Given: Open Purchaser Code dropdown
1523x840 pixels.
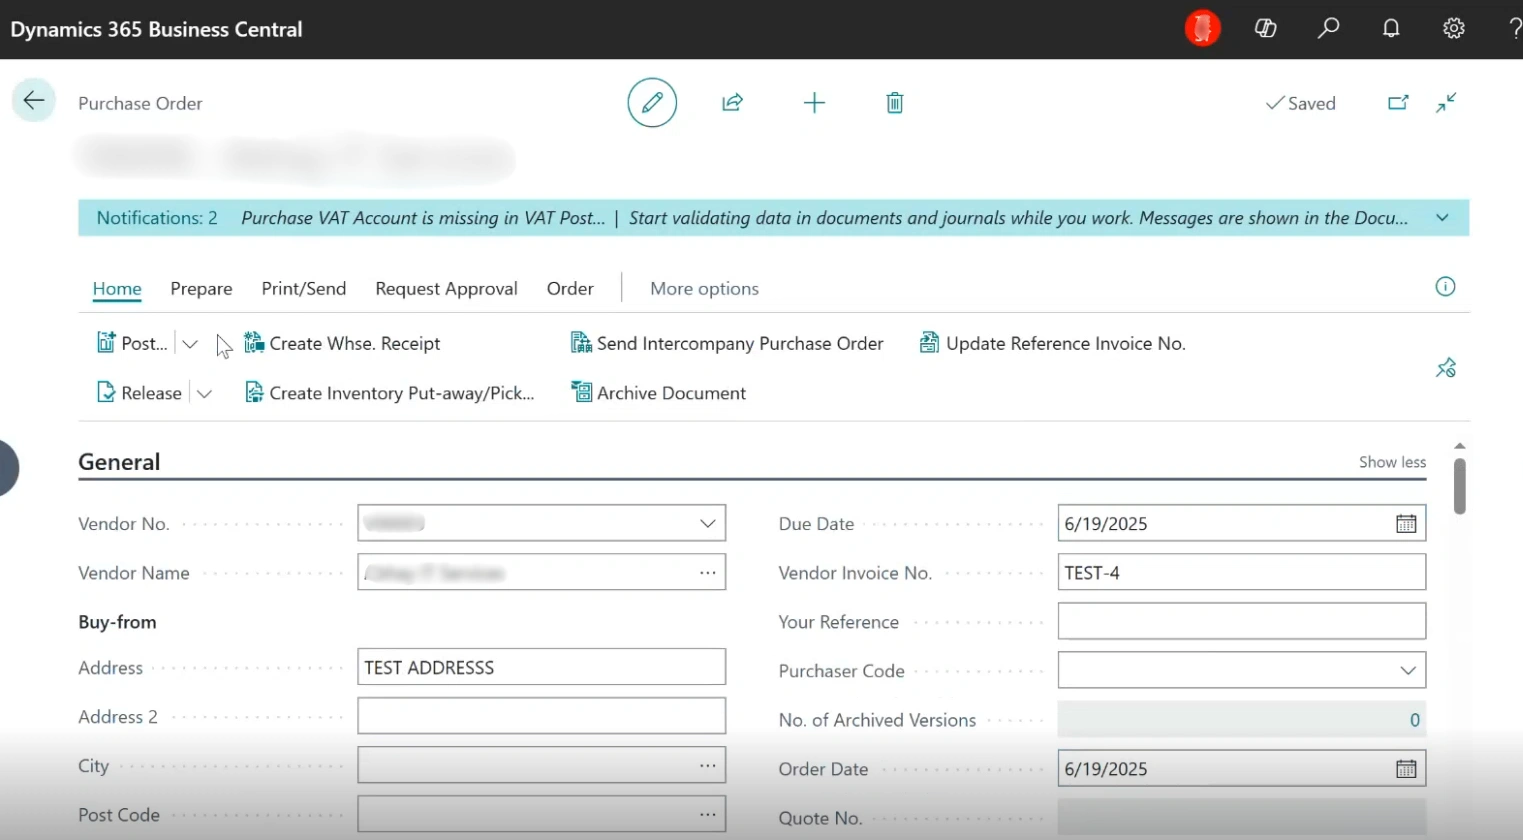Looking at the screenshot, I should [1408, 670].
